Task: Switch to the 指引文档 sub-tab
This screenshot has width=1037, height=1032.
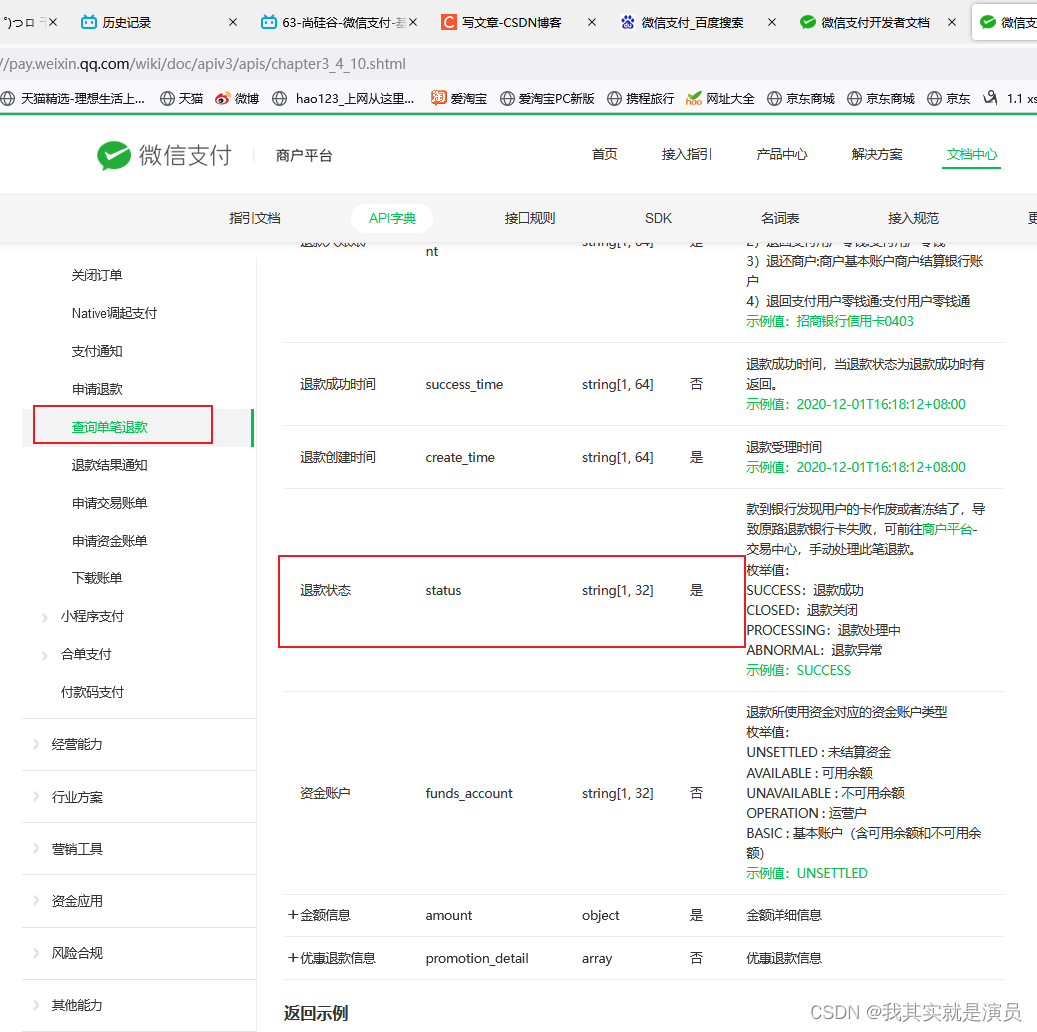Action: point(255,218)
